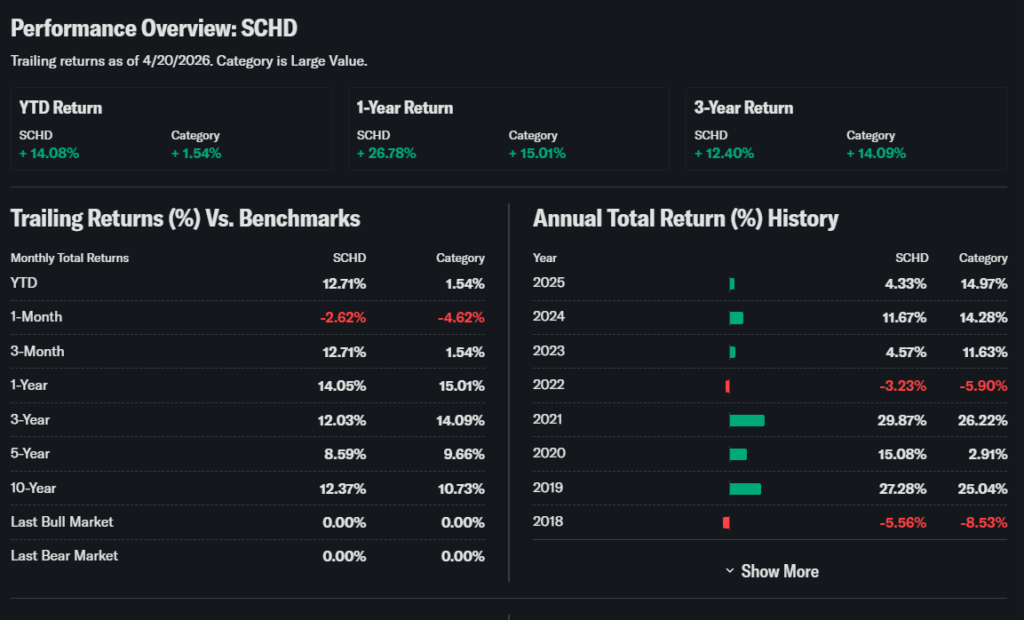Click the chevron icon beside Show More
This screenshot has height=620, width=1024.
730,571
